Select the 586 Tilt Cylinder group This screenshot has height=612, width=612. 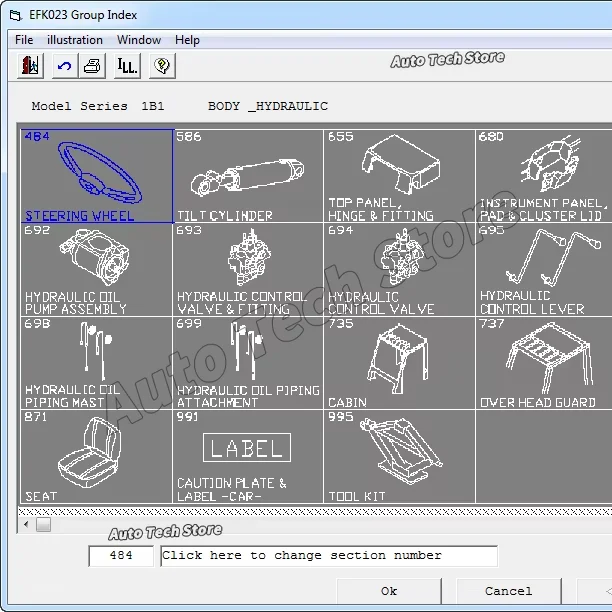248,176
